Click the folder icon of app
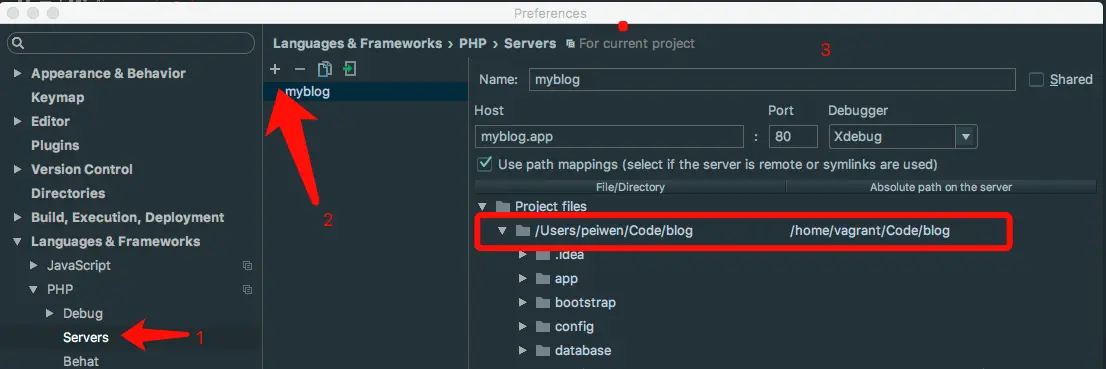 542,279
